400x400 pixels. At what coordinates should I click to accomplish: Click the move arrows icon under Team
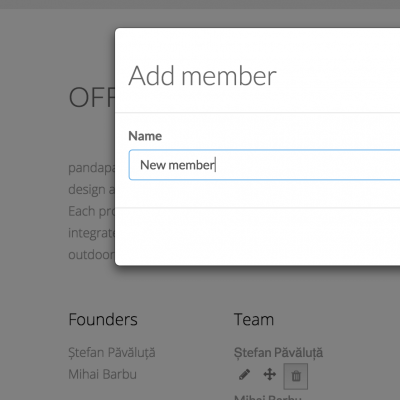270,374
